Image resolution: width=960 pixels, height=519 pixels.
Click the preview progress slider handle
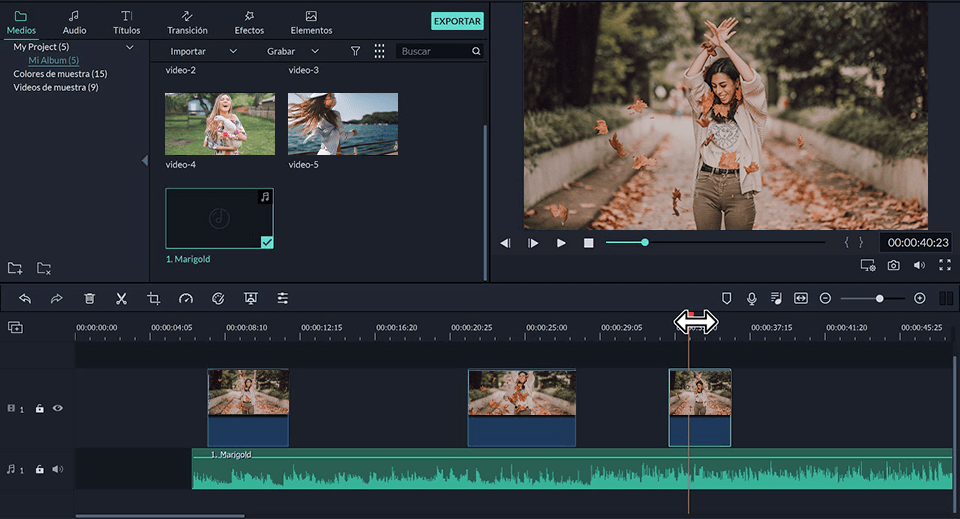pyautogui.click(x=645, y=242)
